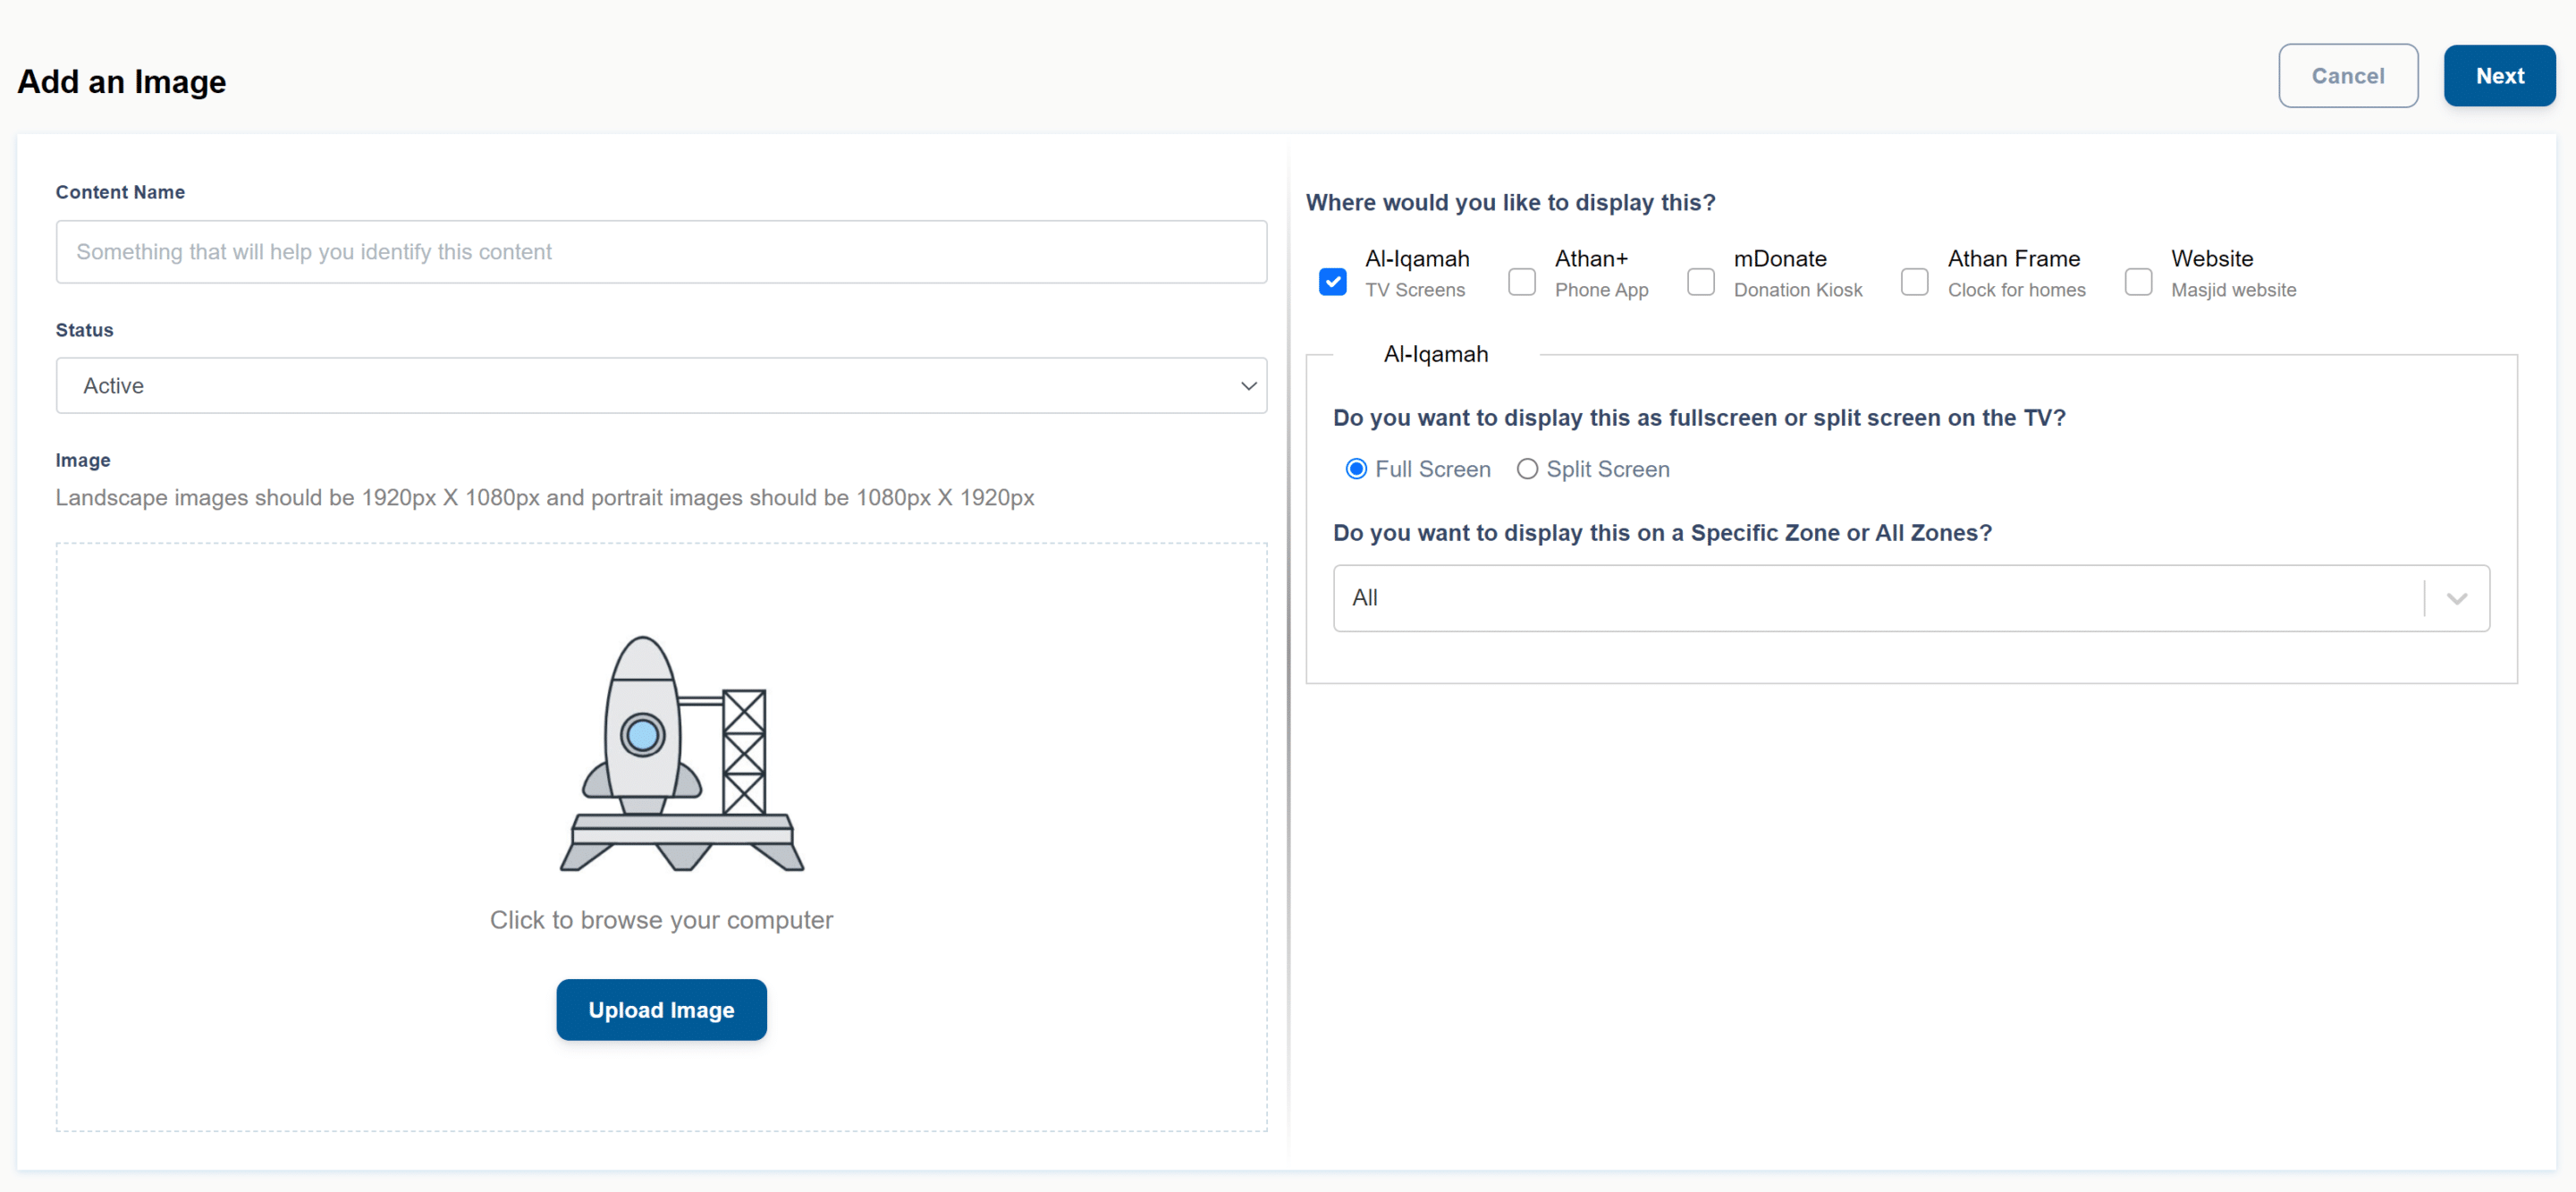Cancel adding the image
Viewport: 2576px width, 1192px height.
(x=2347, y=76)
